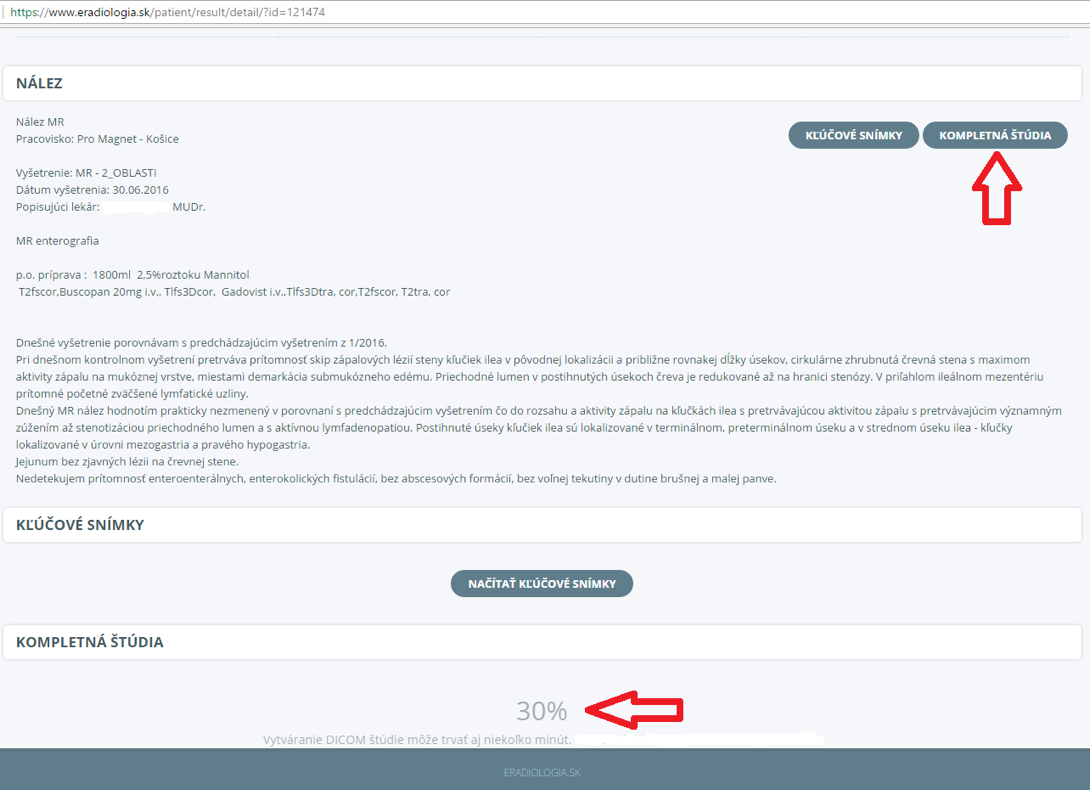Click the red arrow under KOMPLETNÁ ŠTÚDIA button
This screenshot has height=790, width=1090.
pos(997,187)
